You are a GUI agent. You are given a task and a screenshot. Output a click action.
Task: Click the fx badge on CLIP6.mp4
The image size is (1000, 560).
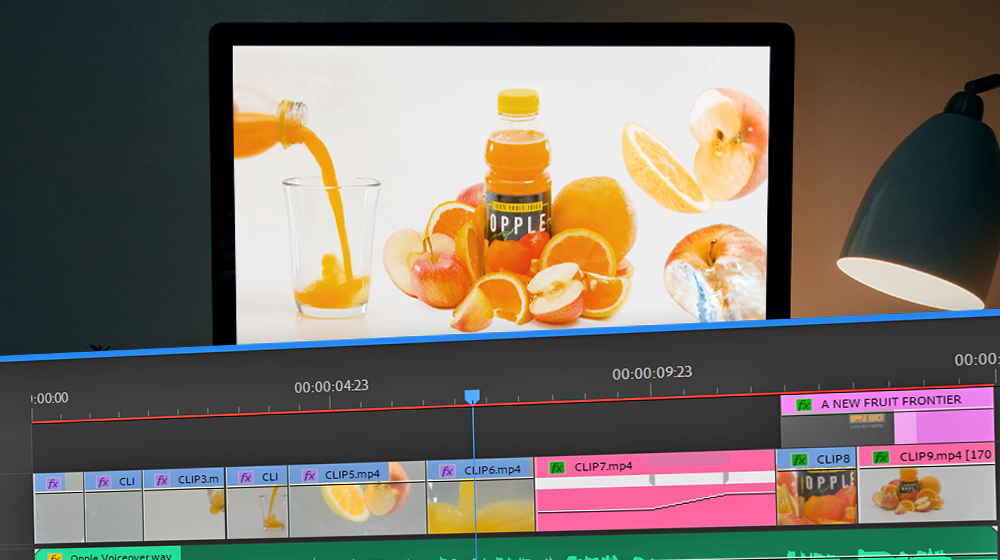447,471
